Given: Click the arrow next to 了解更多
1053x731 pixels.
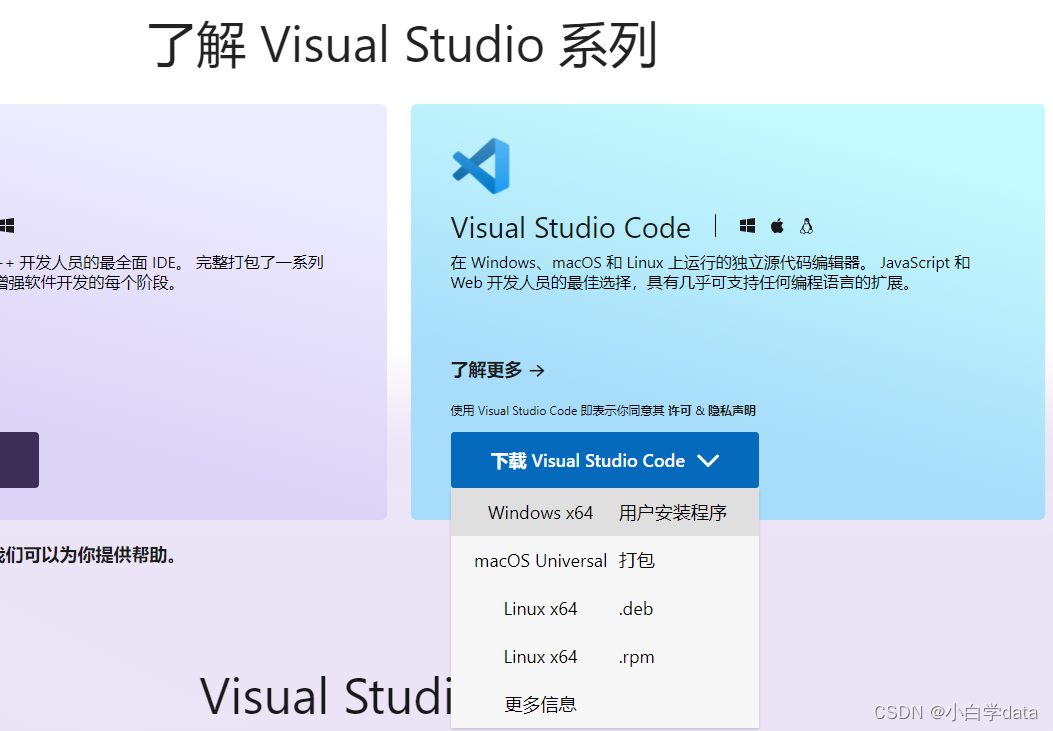Looking at the screenshot, I should 537,371.
